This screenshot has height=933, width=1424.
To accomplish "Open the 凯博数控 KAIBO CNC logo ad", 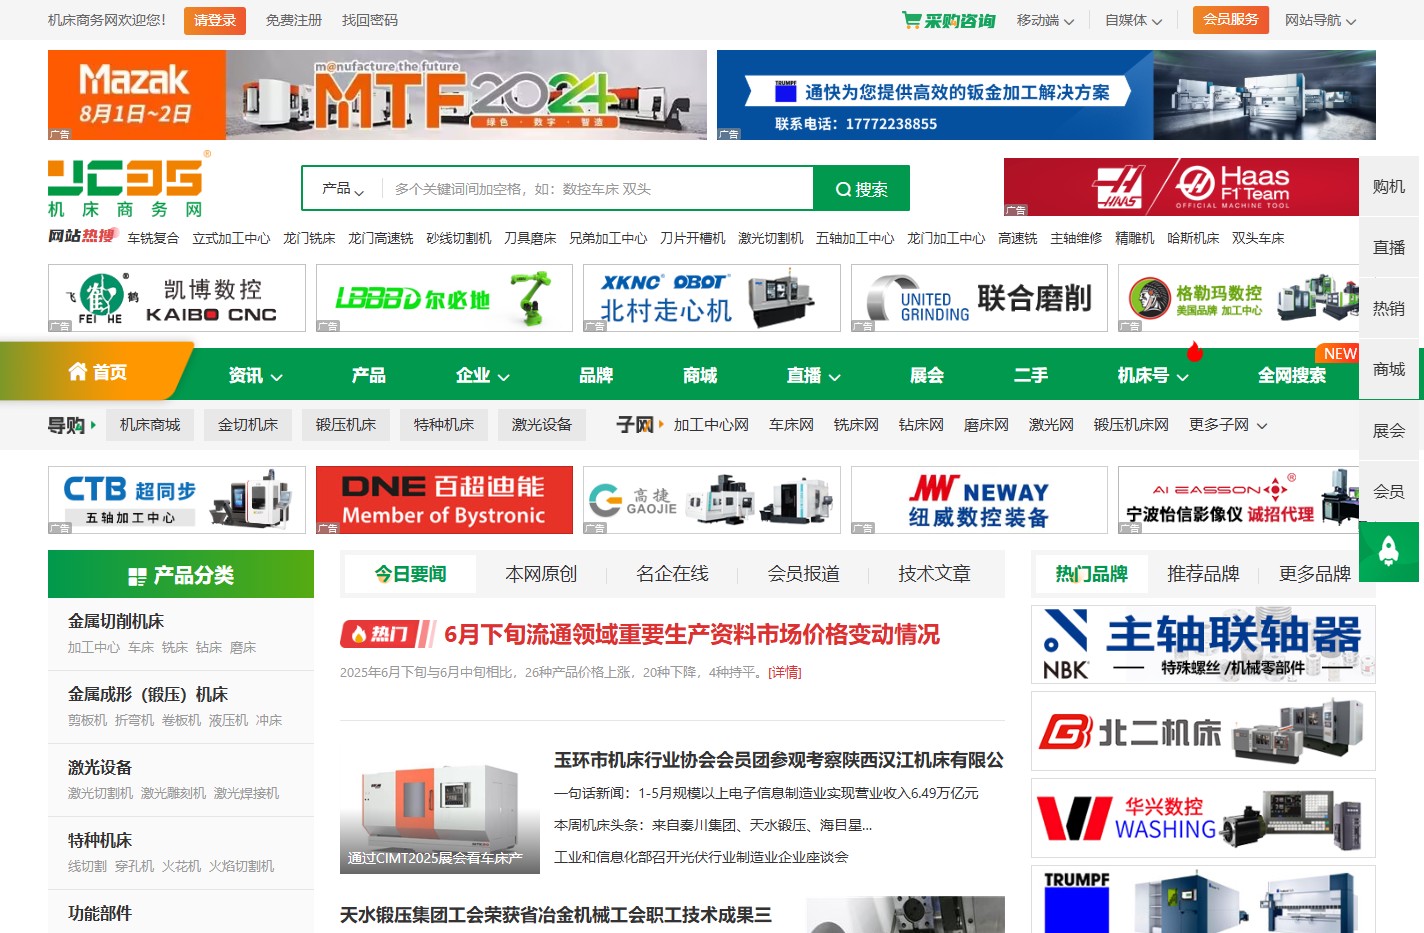I will pos(177,298).
